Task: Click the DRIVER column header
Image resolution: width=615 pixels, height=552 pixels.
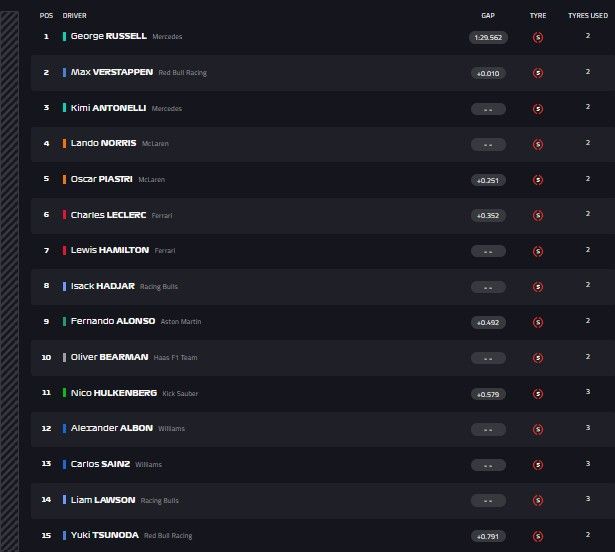Action: (74, 16)
